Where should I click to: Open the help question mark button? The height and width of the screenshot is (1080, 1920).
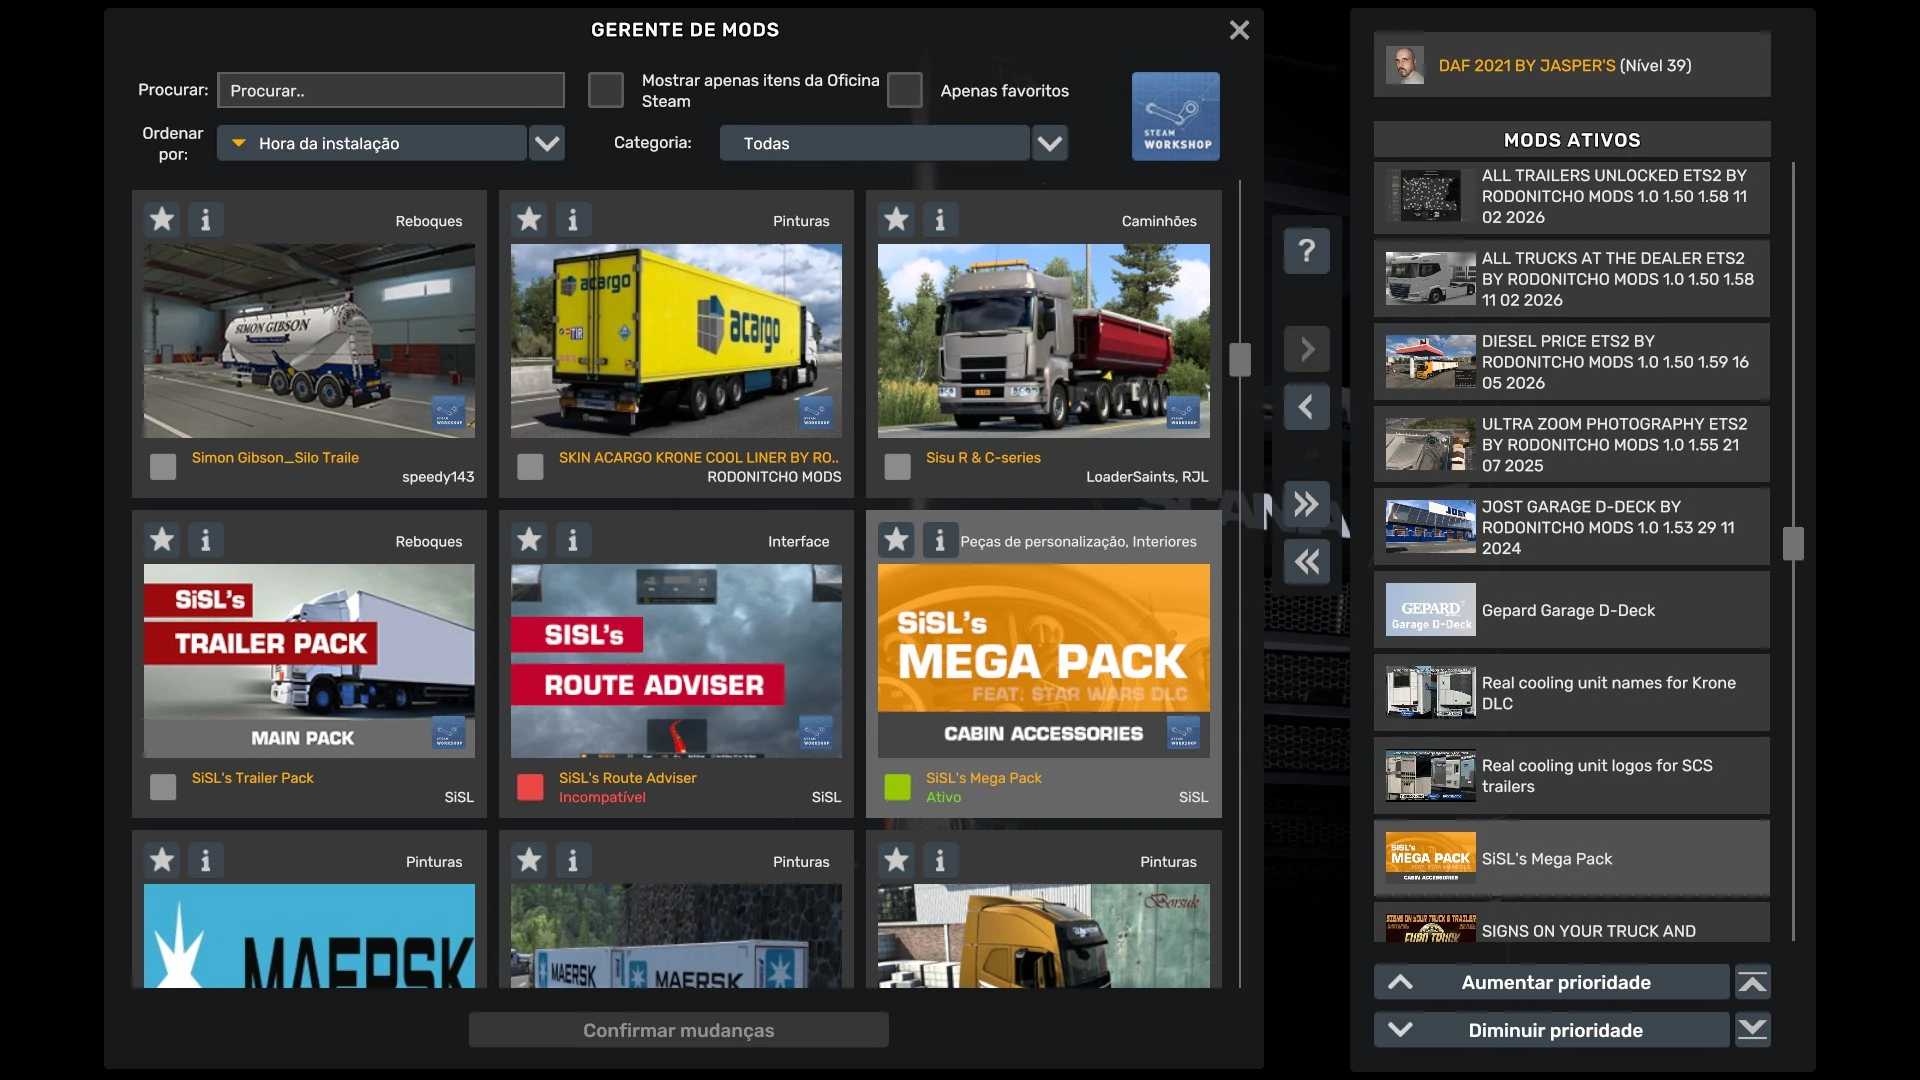[x=1307, y=250]
